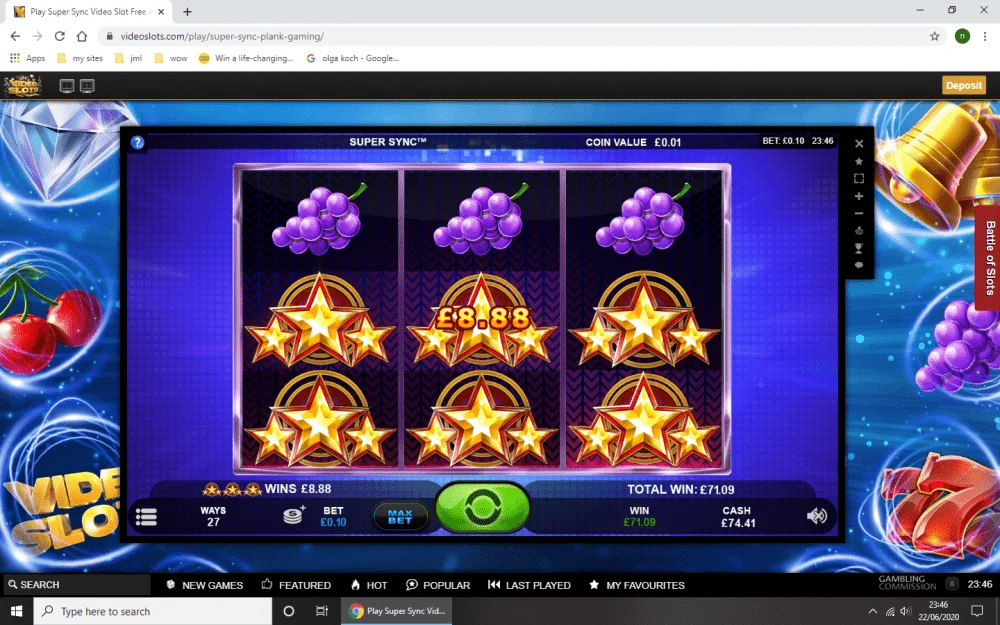This screenshot has height=625, width=1000.
Task: Show hidden system tray icons
Action: click(x=872, y=611)
